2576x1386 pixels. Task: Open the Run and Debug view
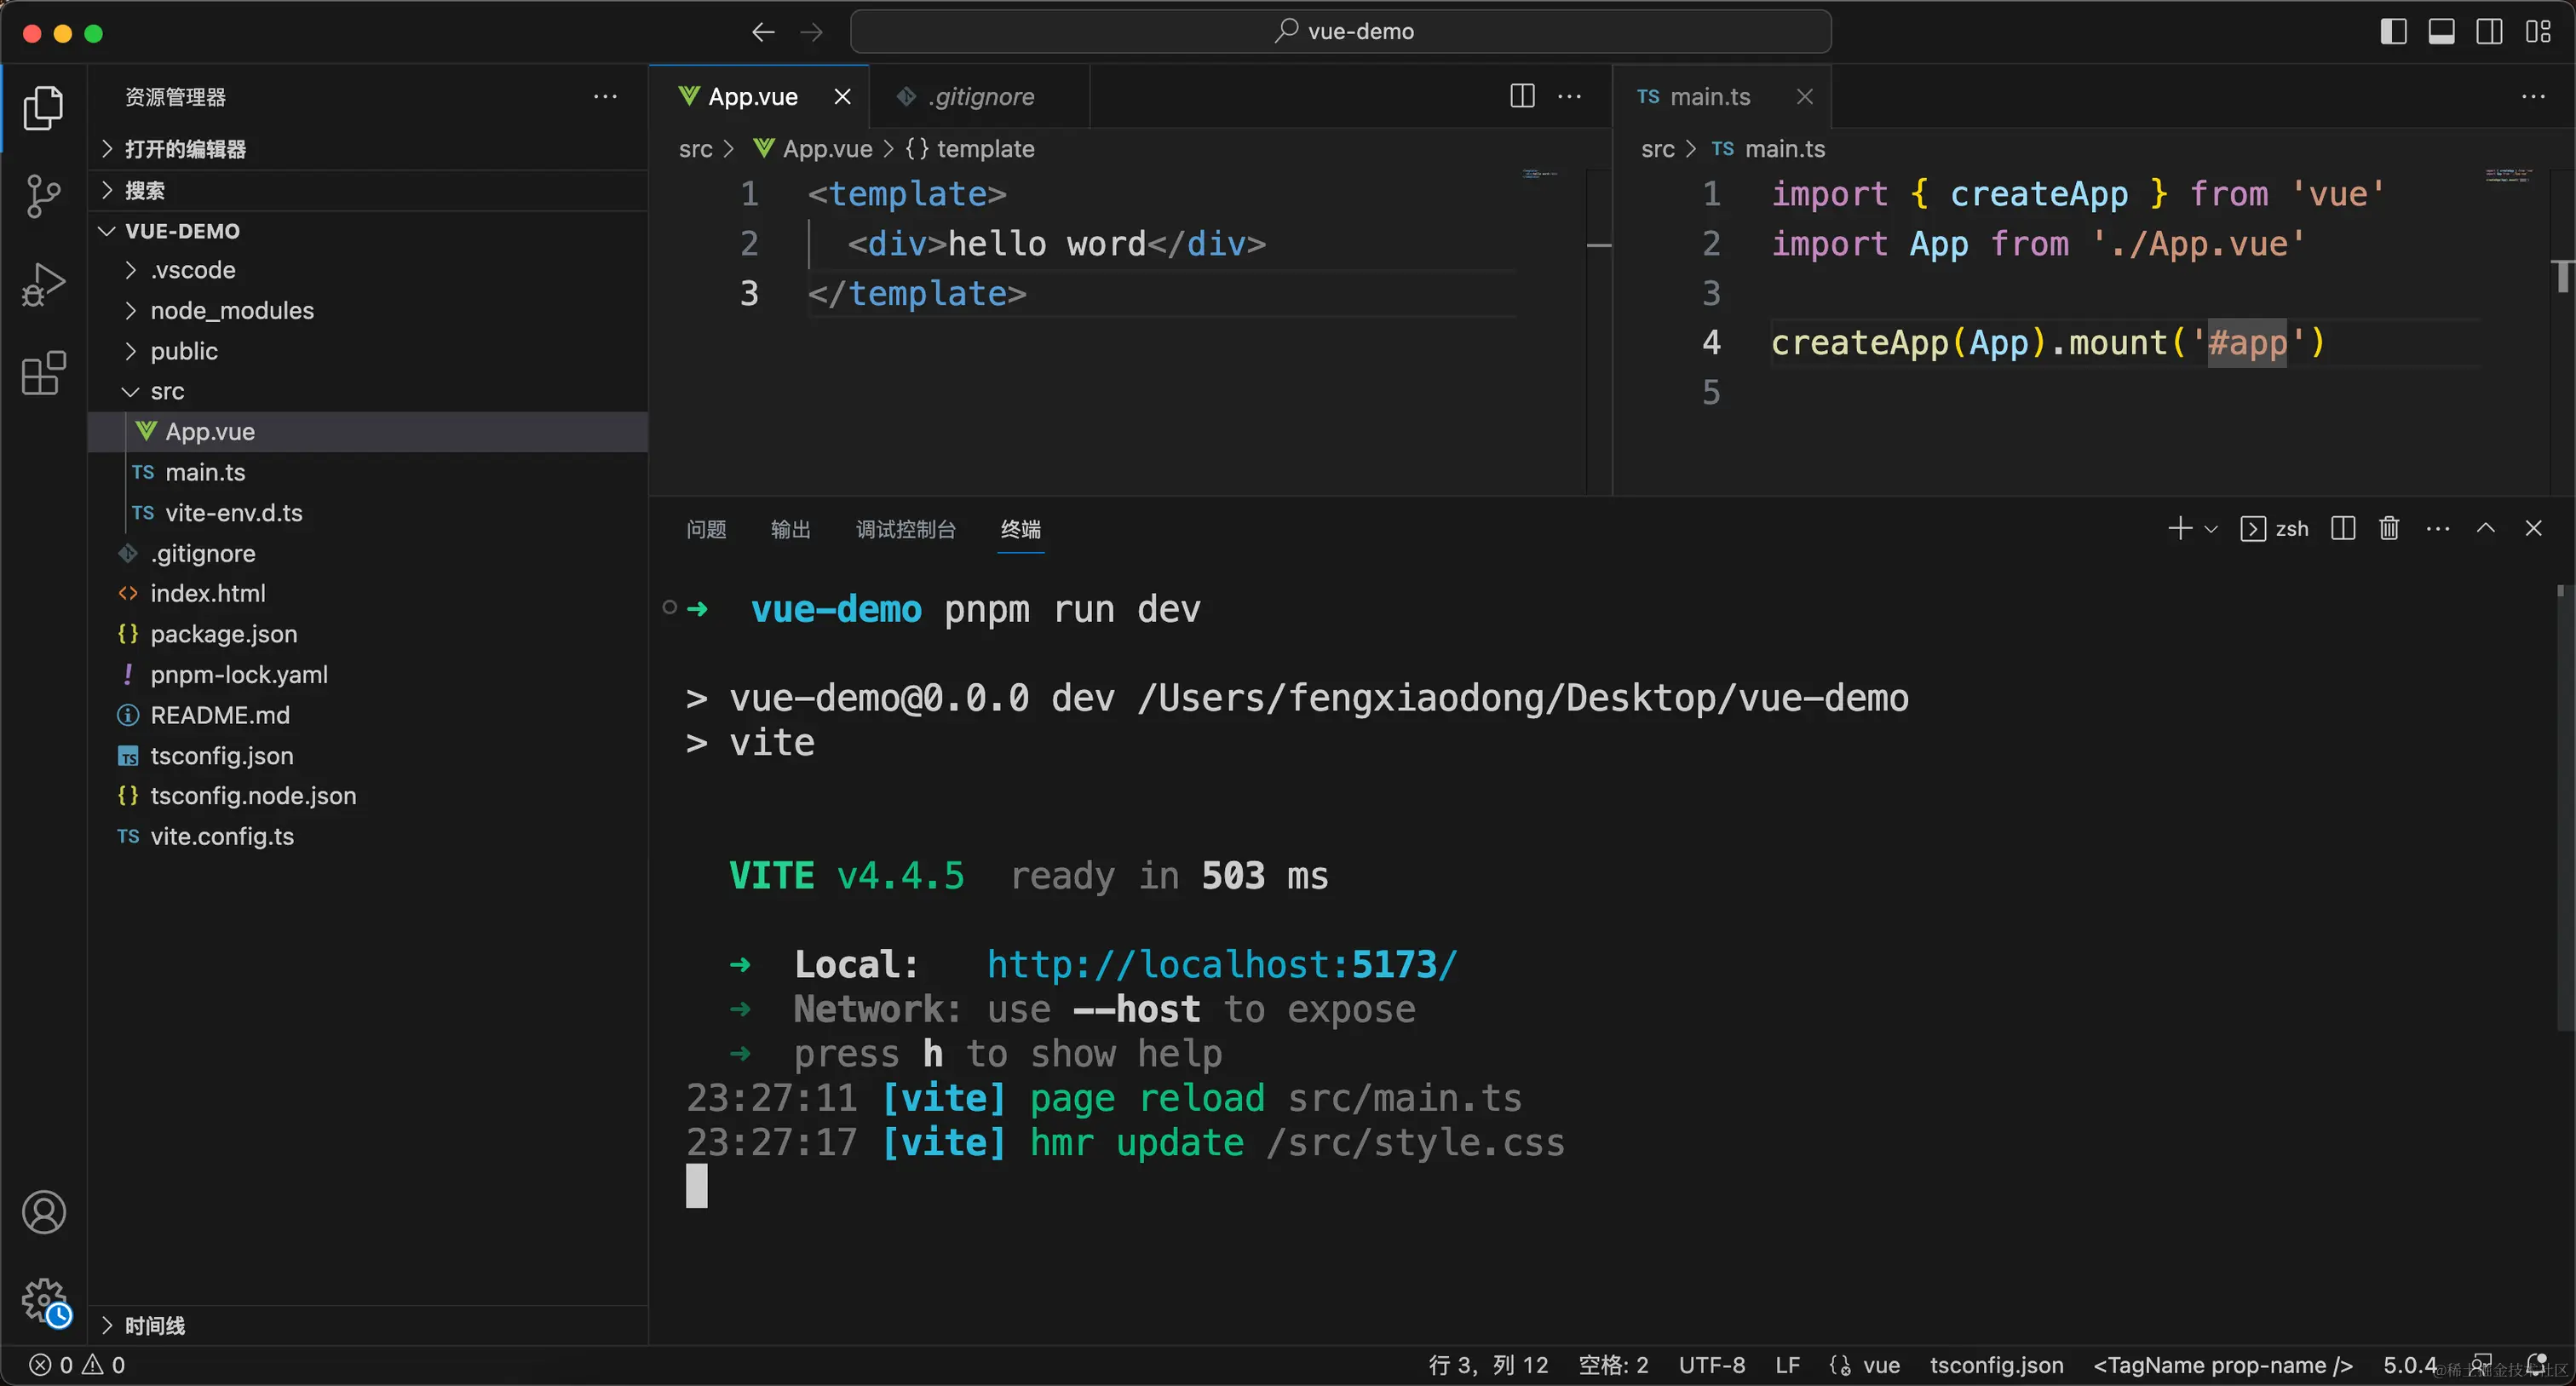click(x=43, y=284)
